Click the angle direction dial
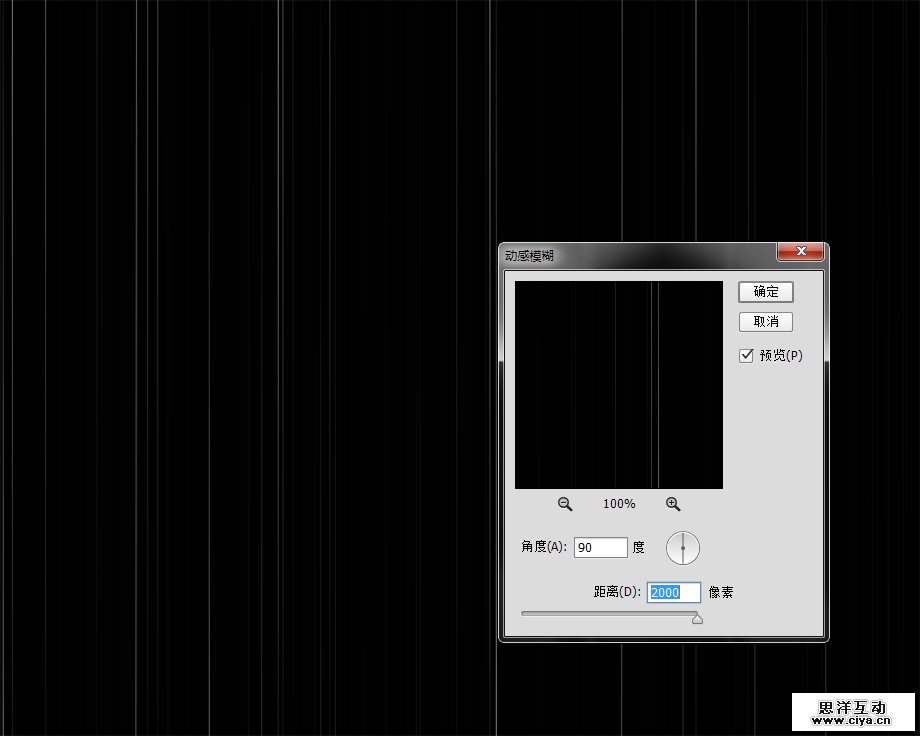The image size is (920, 736). tap(683, 548)
